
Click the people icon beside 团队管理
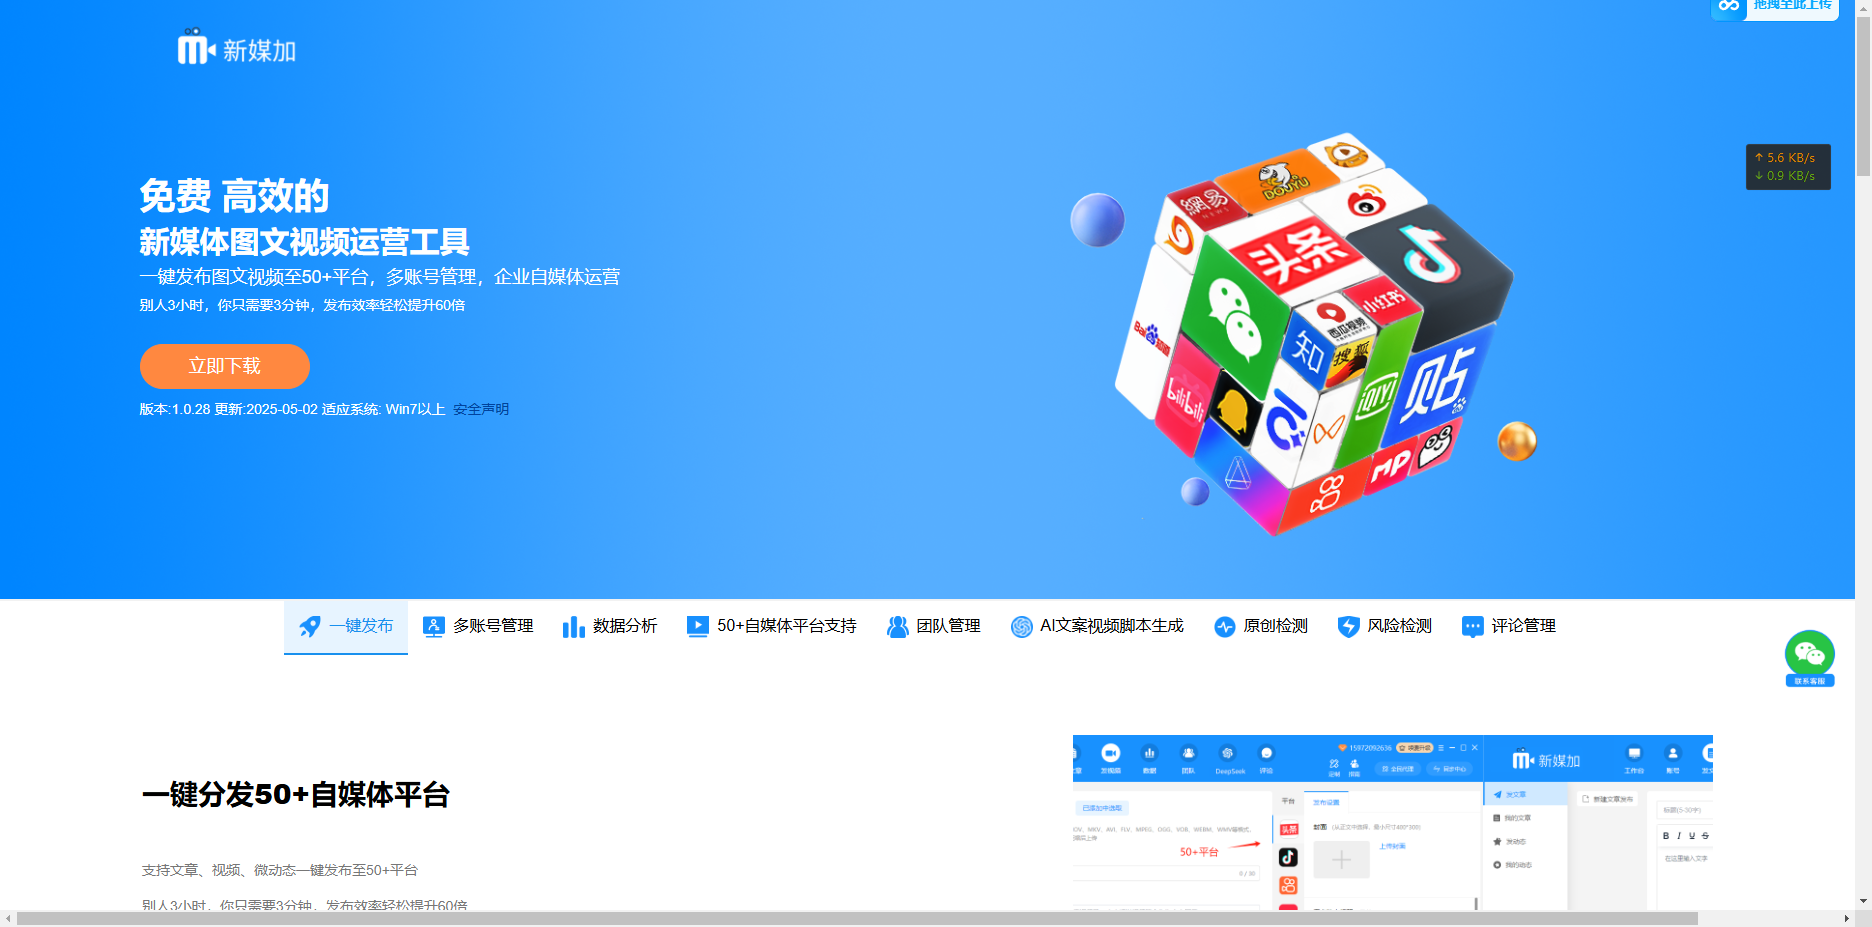pos(898,627)
